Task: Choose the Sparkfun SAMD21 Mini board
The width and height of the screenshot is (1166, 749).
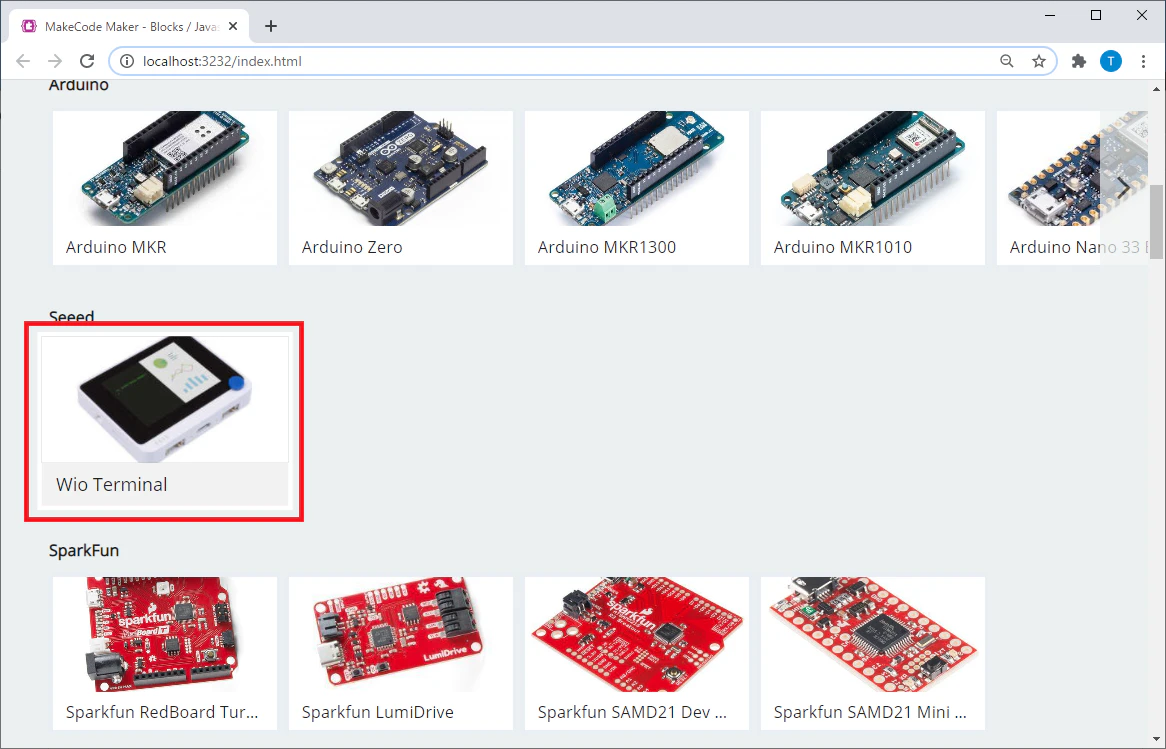Action: (x=873, y=654)
